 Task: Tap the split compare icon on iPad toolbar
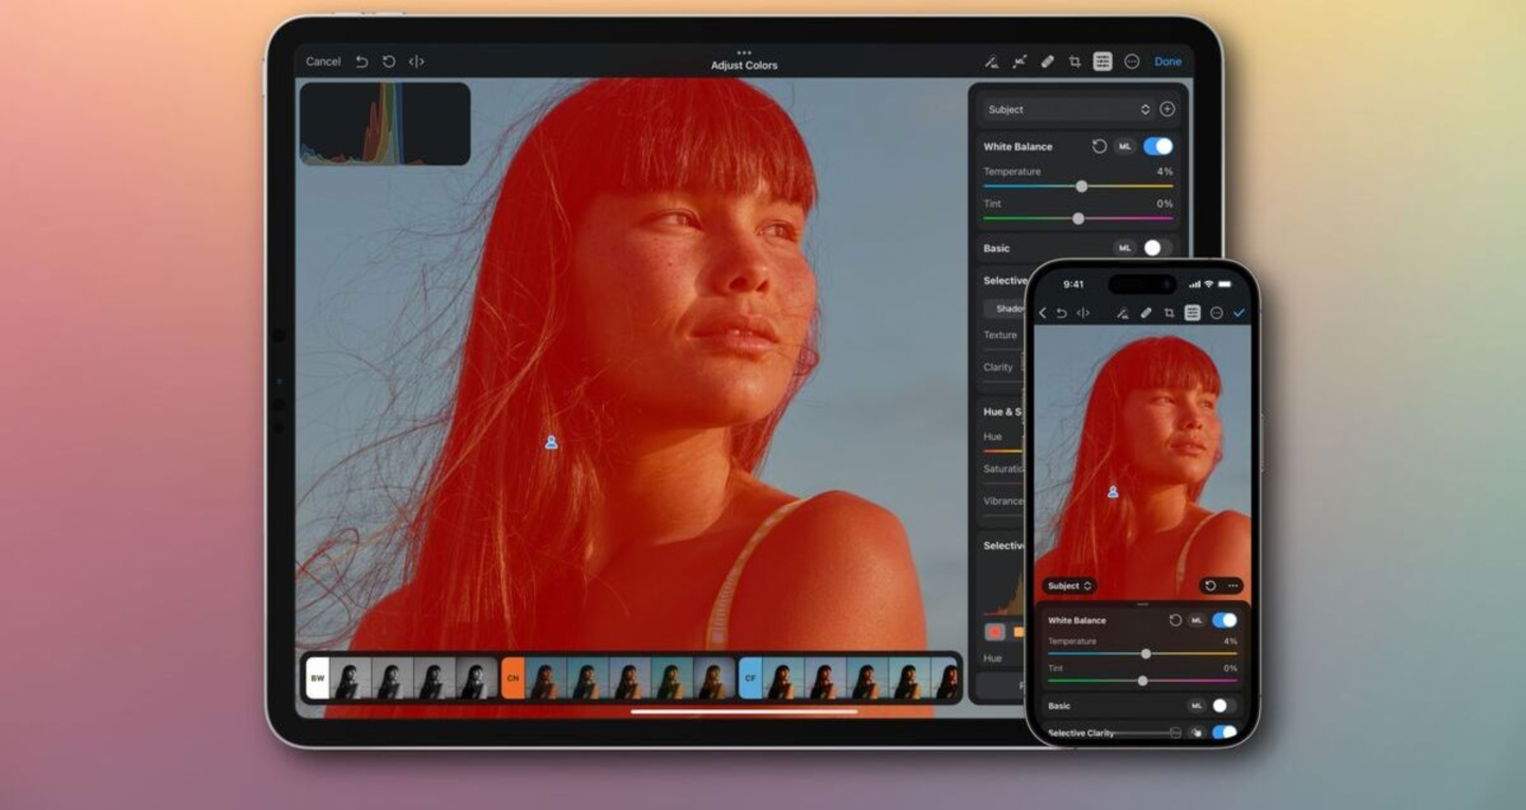click(417, 62)
